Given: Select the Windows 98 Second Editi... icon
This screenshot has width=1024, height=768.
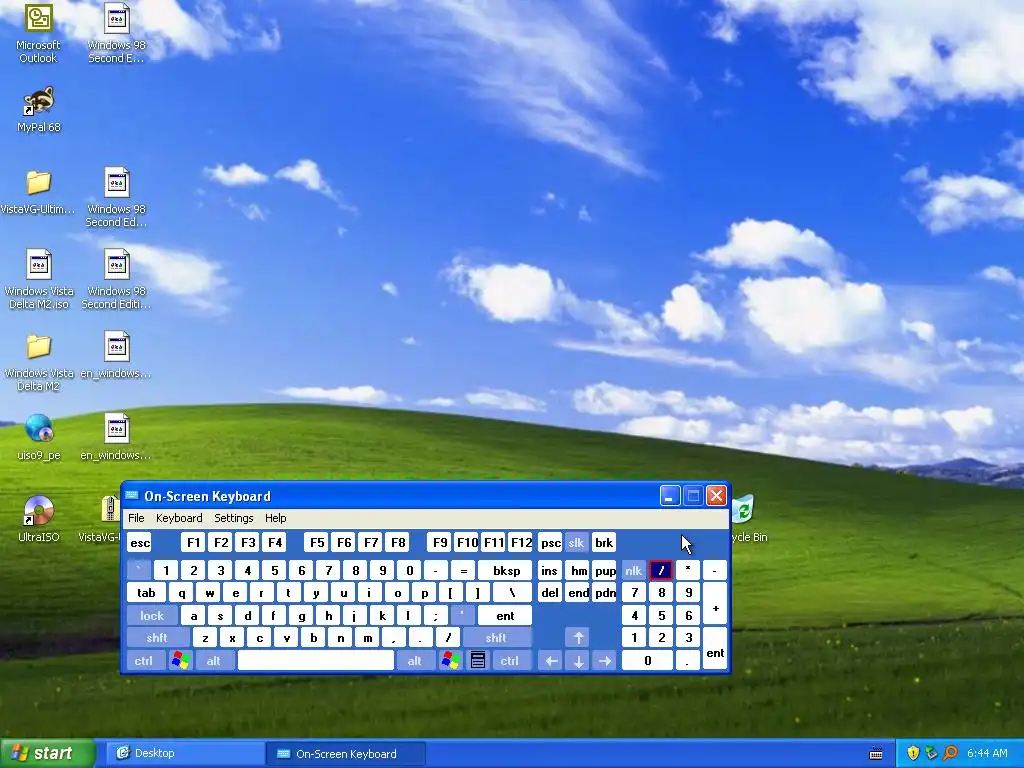Looking at the screenshot, I should [117, 279].
